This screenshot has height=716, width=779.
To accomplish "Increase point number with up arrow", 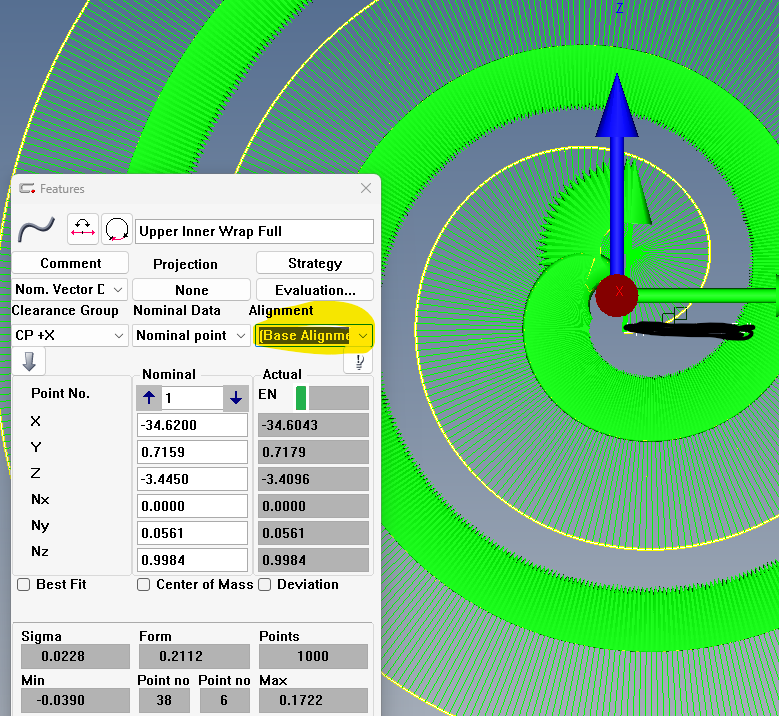I will (x=150, y=398).
